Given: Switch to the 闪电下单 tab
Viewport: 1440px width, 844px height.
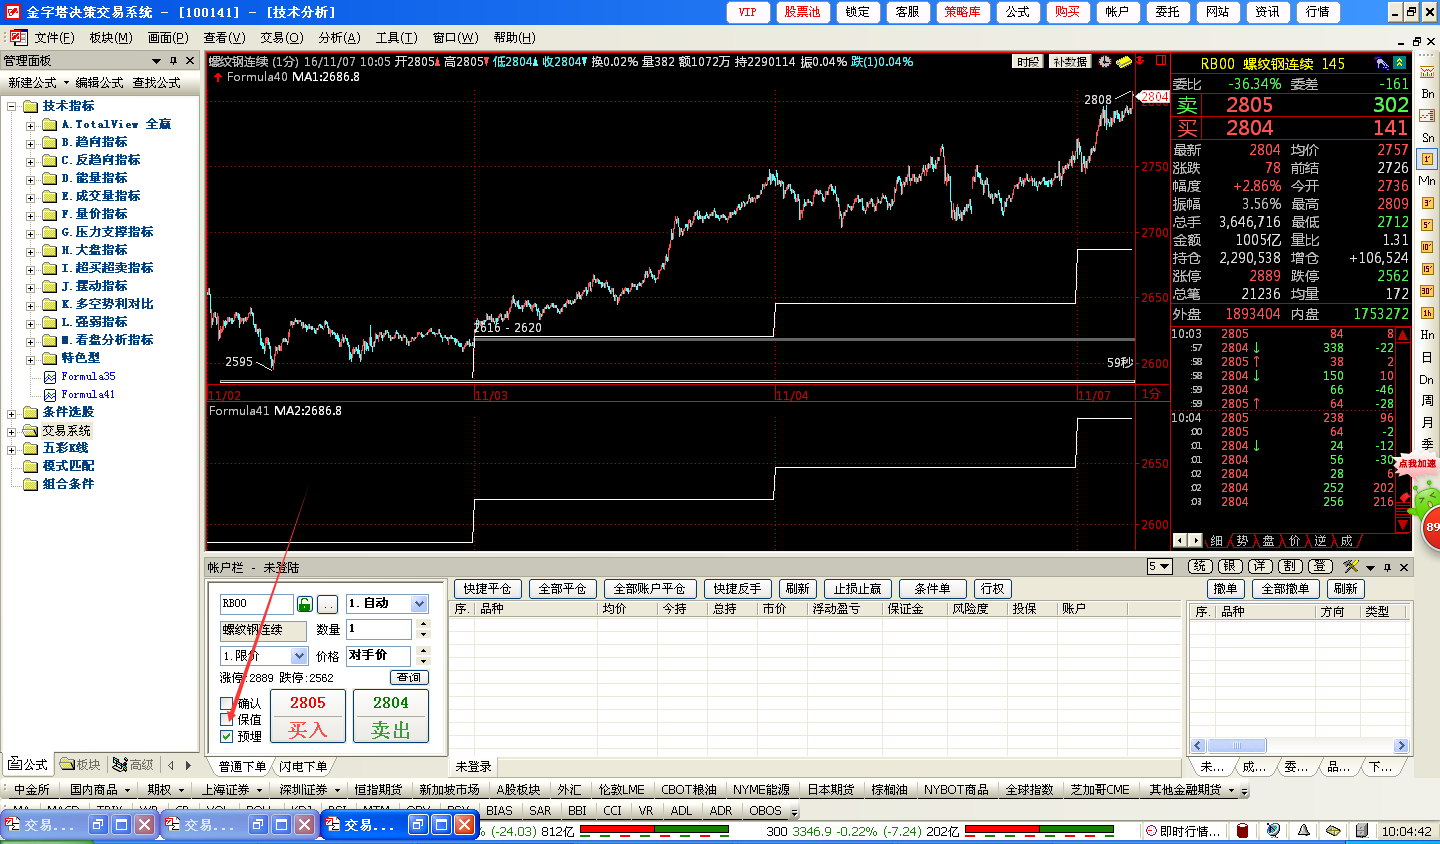Looking at the screenshot, I should click(x=303, y=767).
